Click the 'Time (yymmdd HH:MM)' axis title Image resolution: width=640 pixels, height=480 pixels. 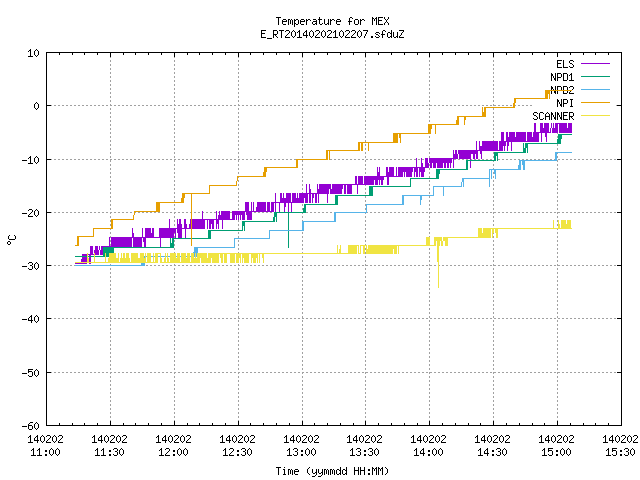(x=332, y=471)
